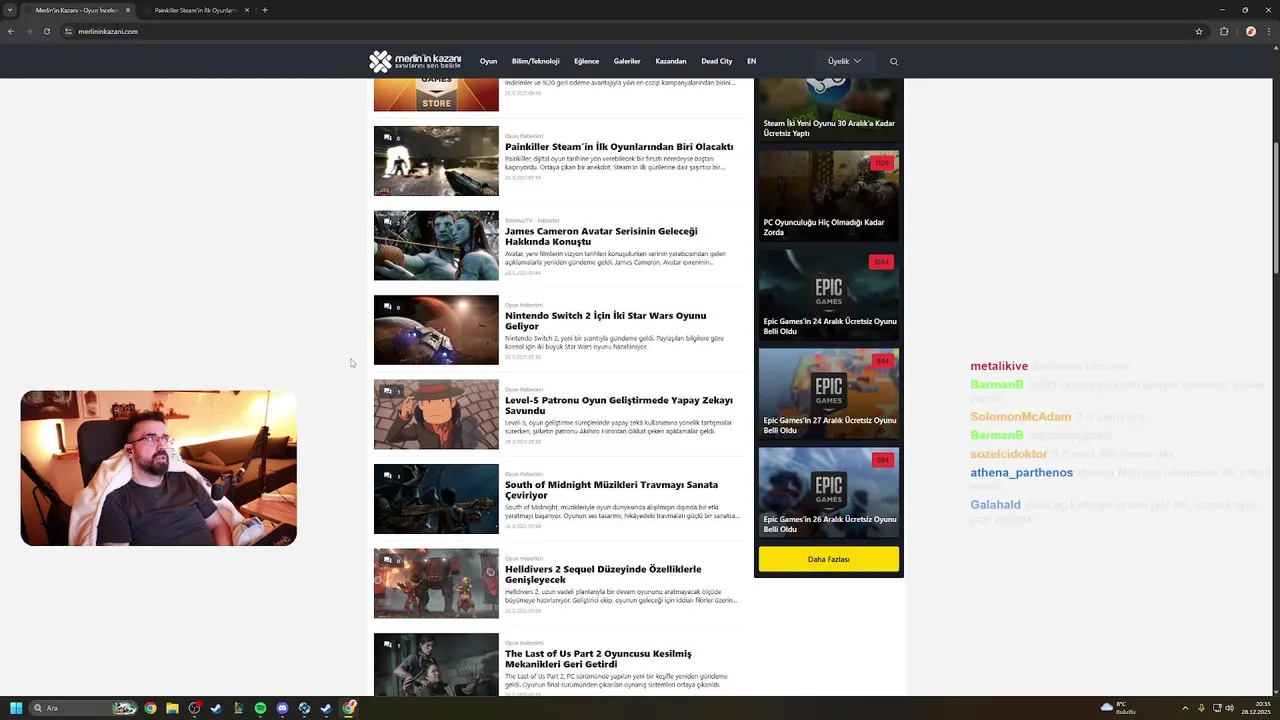Click the Sinema/TV - Haberler tag above Avatar headline
The height and width of the screenshot is (720, 1280).
(x=532, y=220)
